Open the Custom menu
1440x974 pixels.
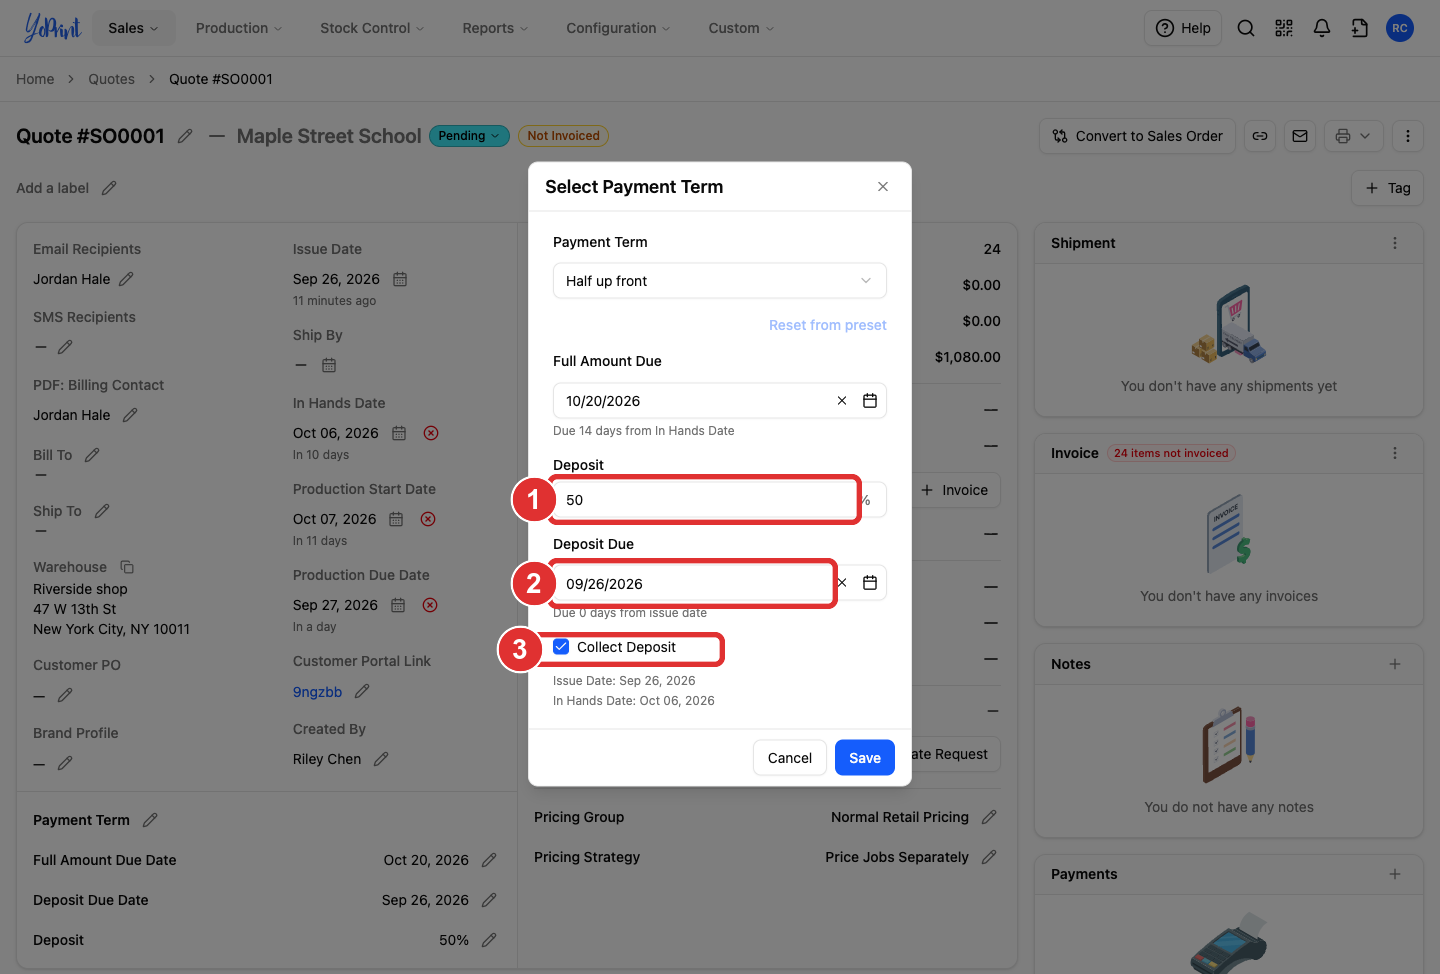point(741,28)
